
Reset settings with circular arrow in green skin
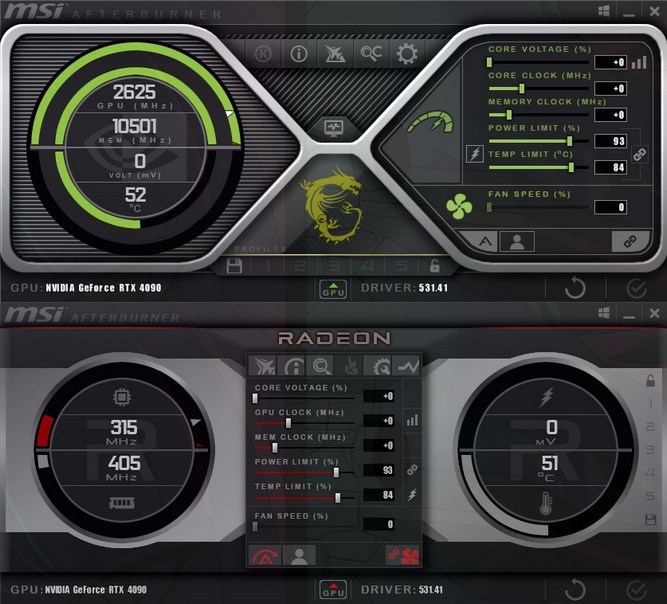pos(575,288)
